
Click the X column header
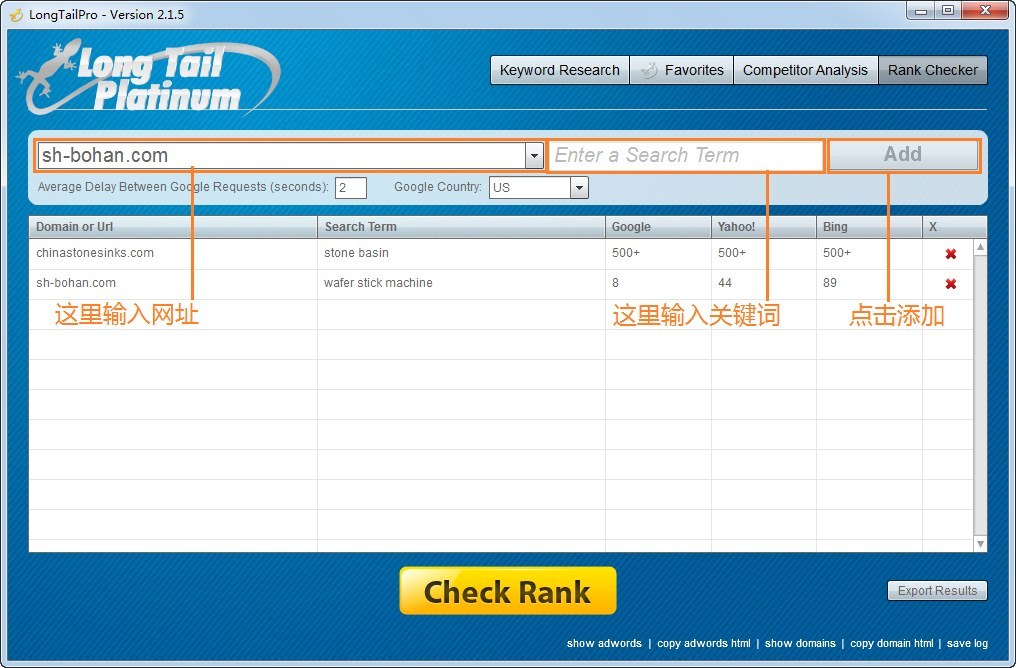[954, 227]
